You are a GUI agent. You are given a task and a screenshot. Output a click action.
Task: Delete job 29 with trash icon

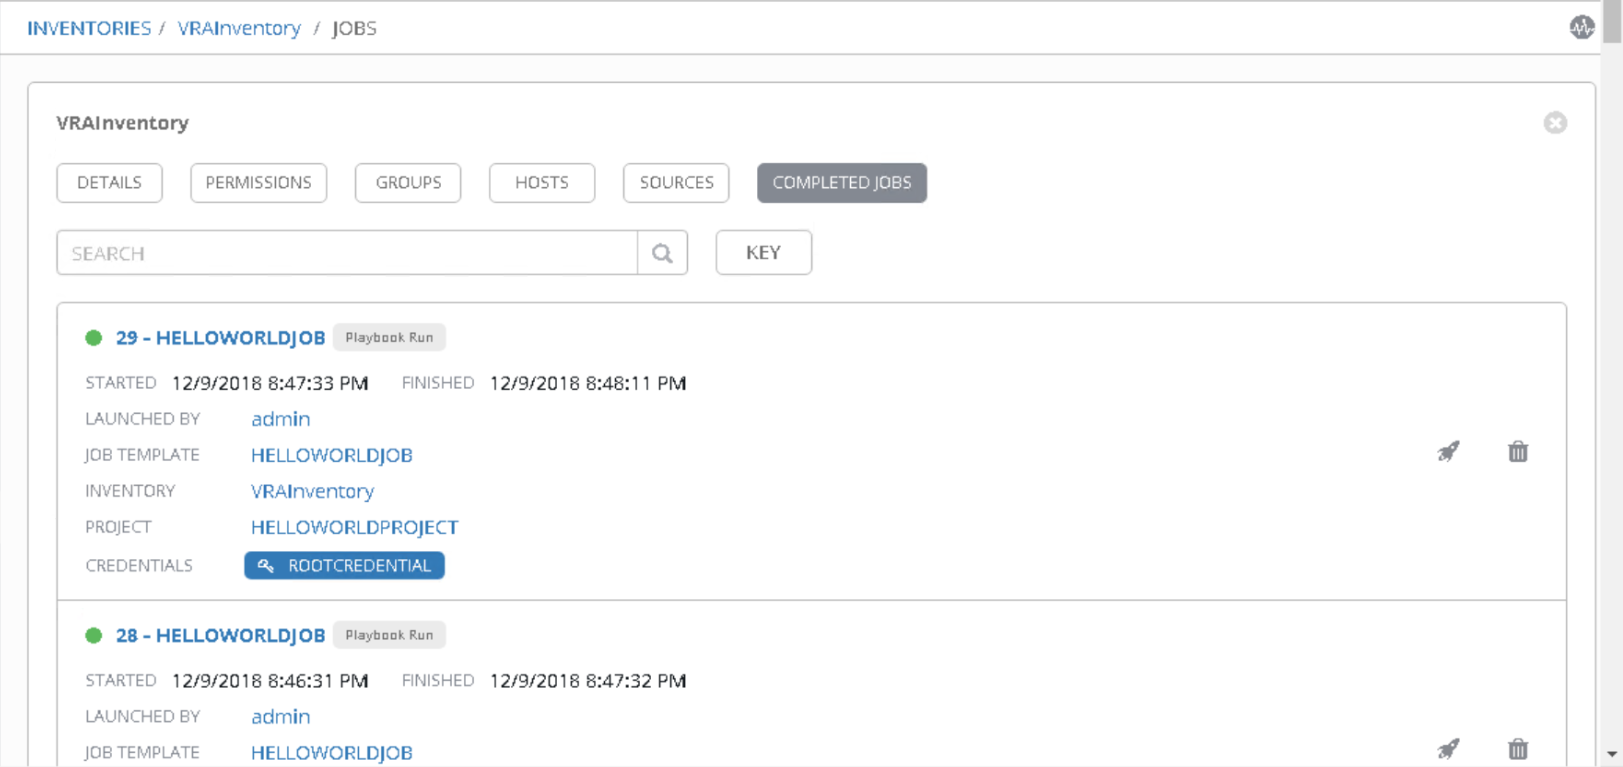(1518, 452)
